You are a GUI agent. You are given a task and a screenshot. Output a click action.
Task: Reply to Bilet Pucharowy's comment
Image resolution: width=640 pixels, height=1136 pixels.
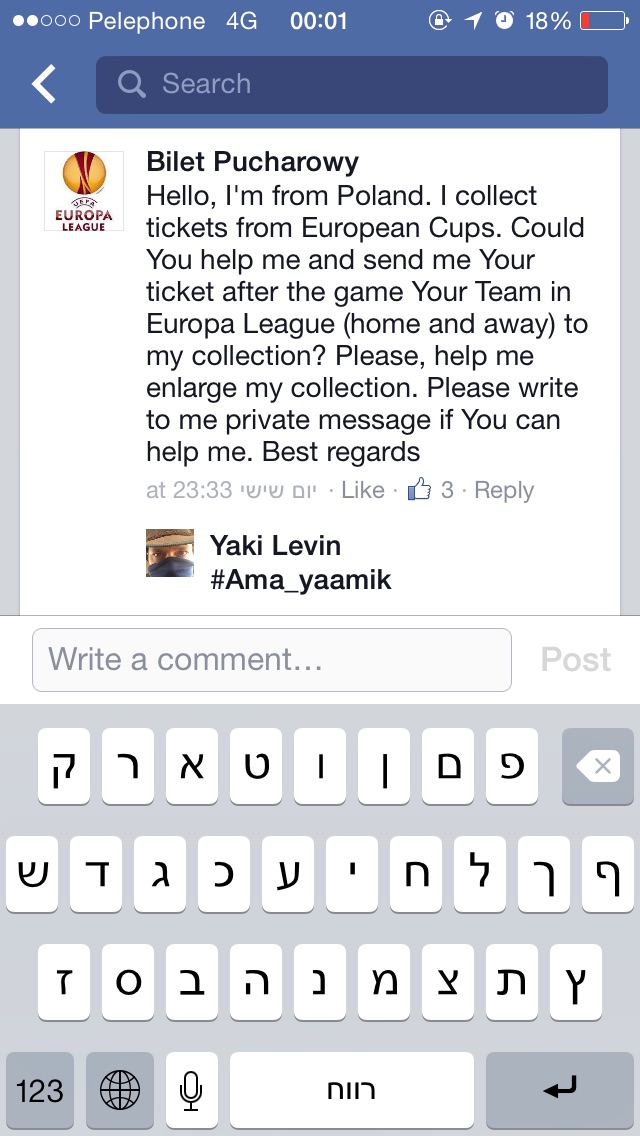[504, 490]
